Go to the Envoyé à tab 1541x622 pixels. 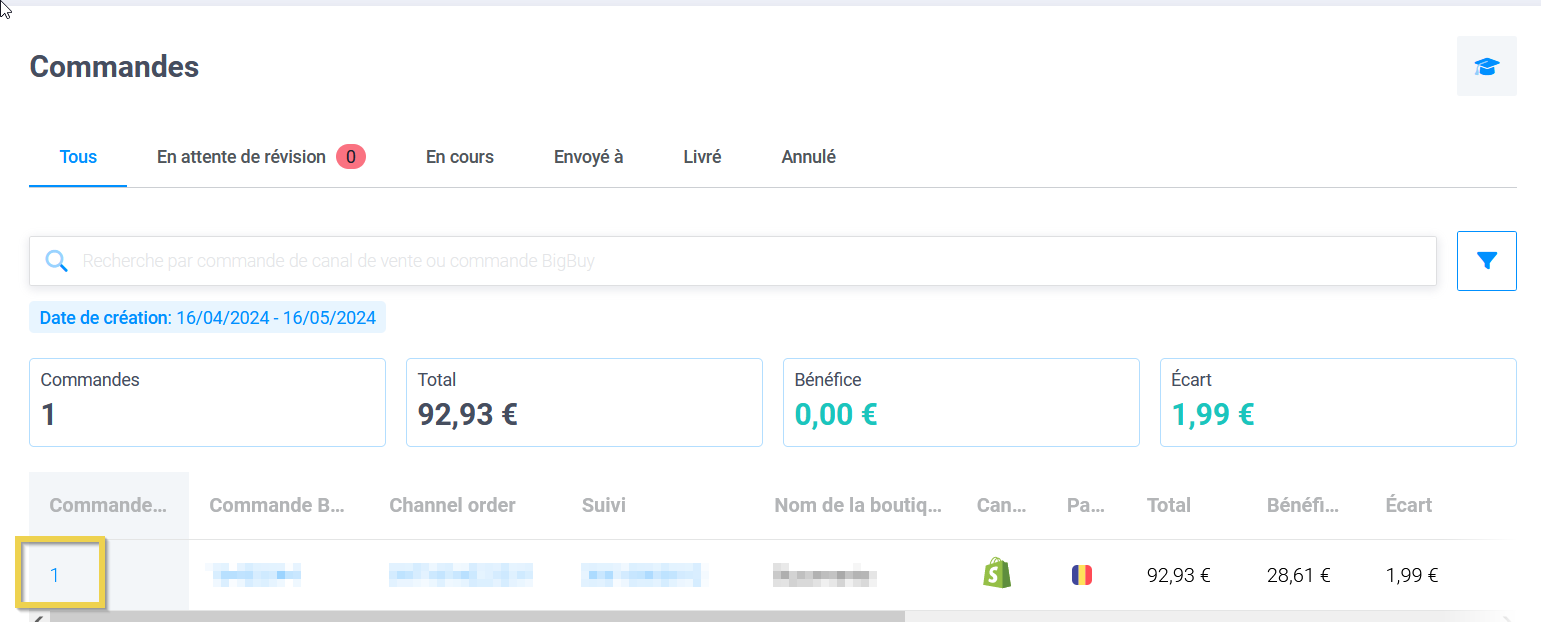pyautogui.click(x=588, y=157)
